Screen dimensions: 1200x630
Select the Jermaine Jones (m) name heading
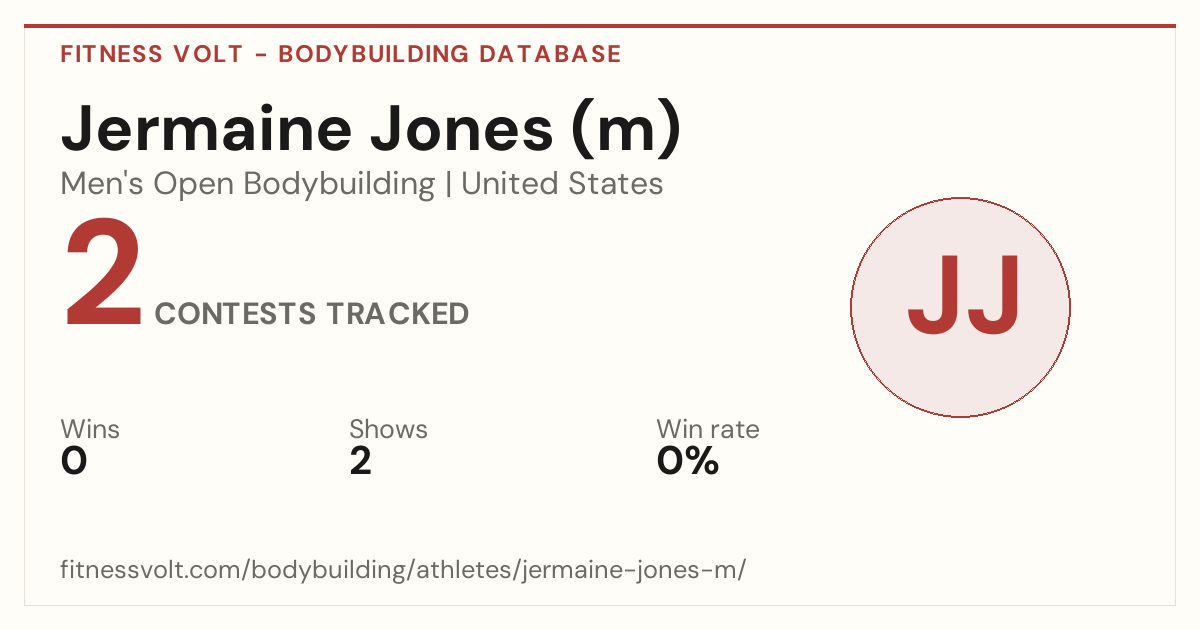coord(372,129)
